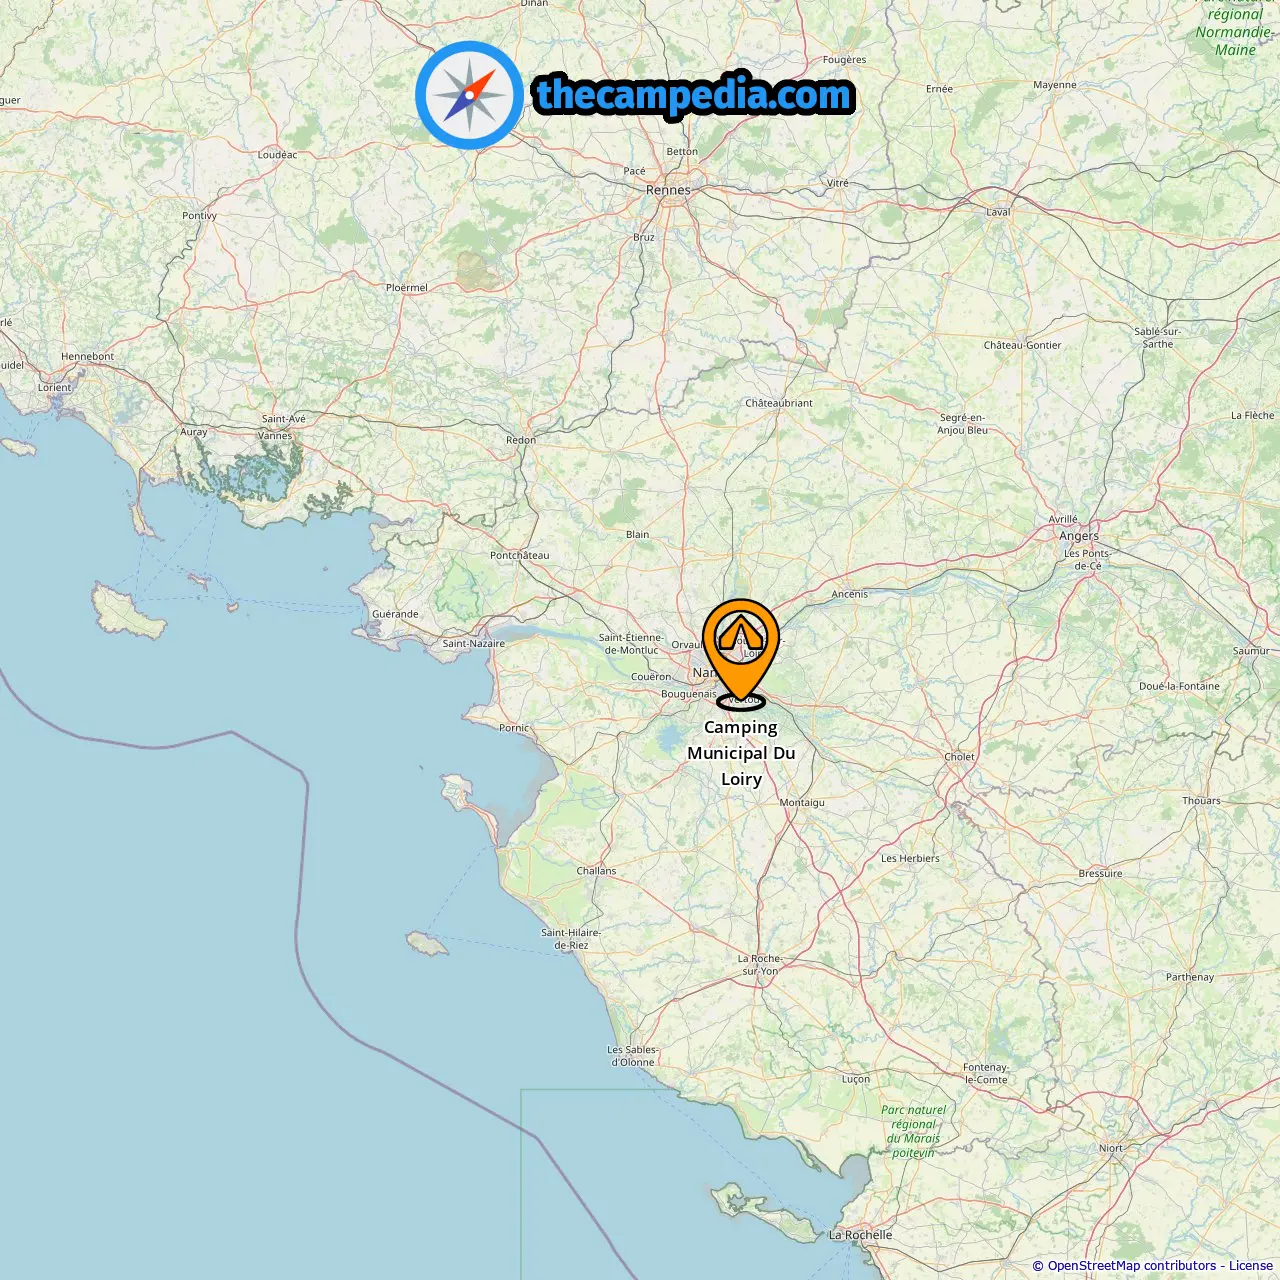Click the La Roche-sur-Yon label
1280x1280 pixels.
[x=760, y=965]
